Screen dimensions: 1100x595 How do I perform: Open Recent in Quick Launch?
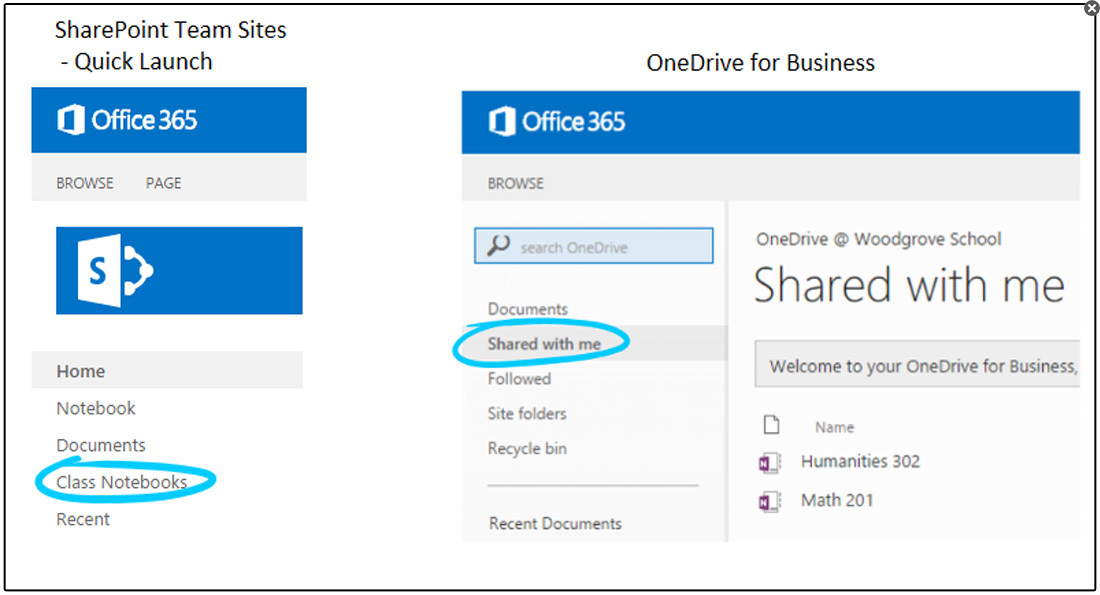point(83,520)
